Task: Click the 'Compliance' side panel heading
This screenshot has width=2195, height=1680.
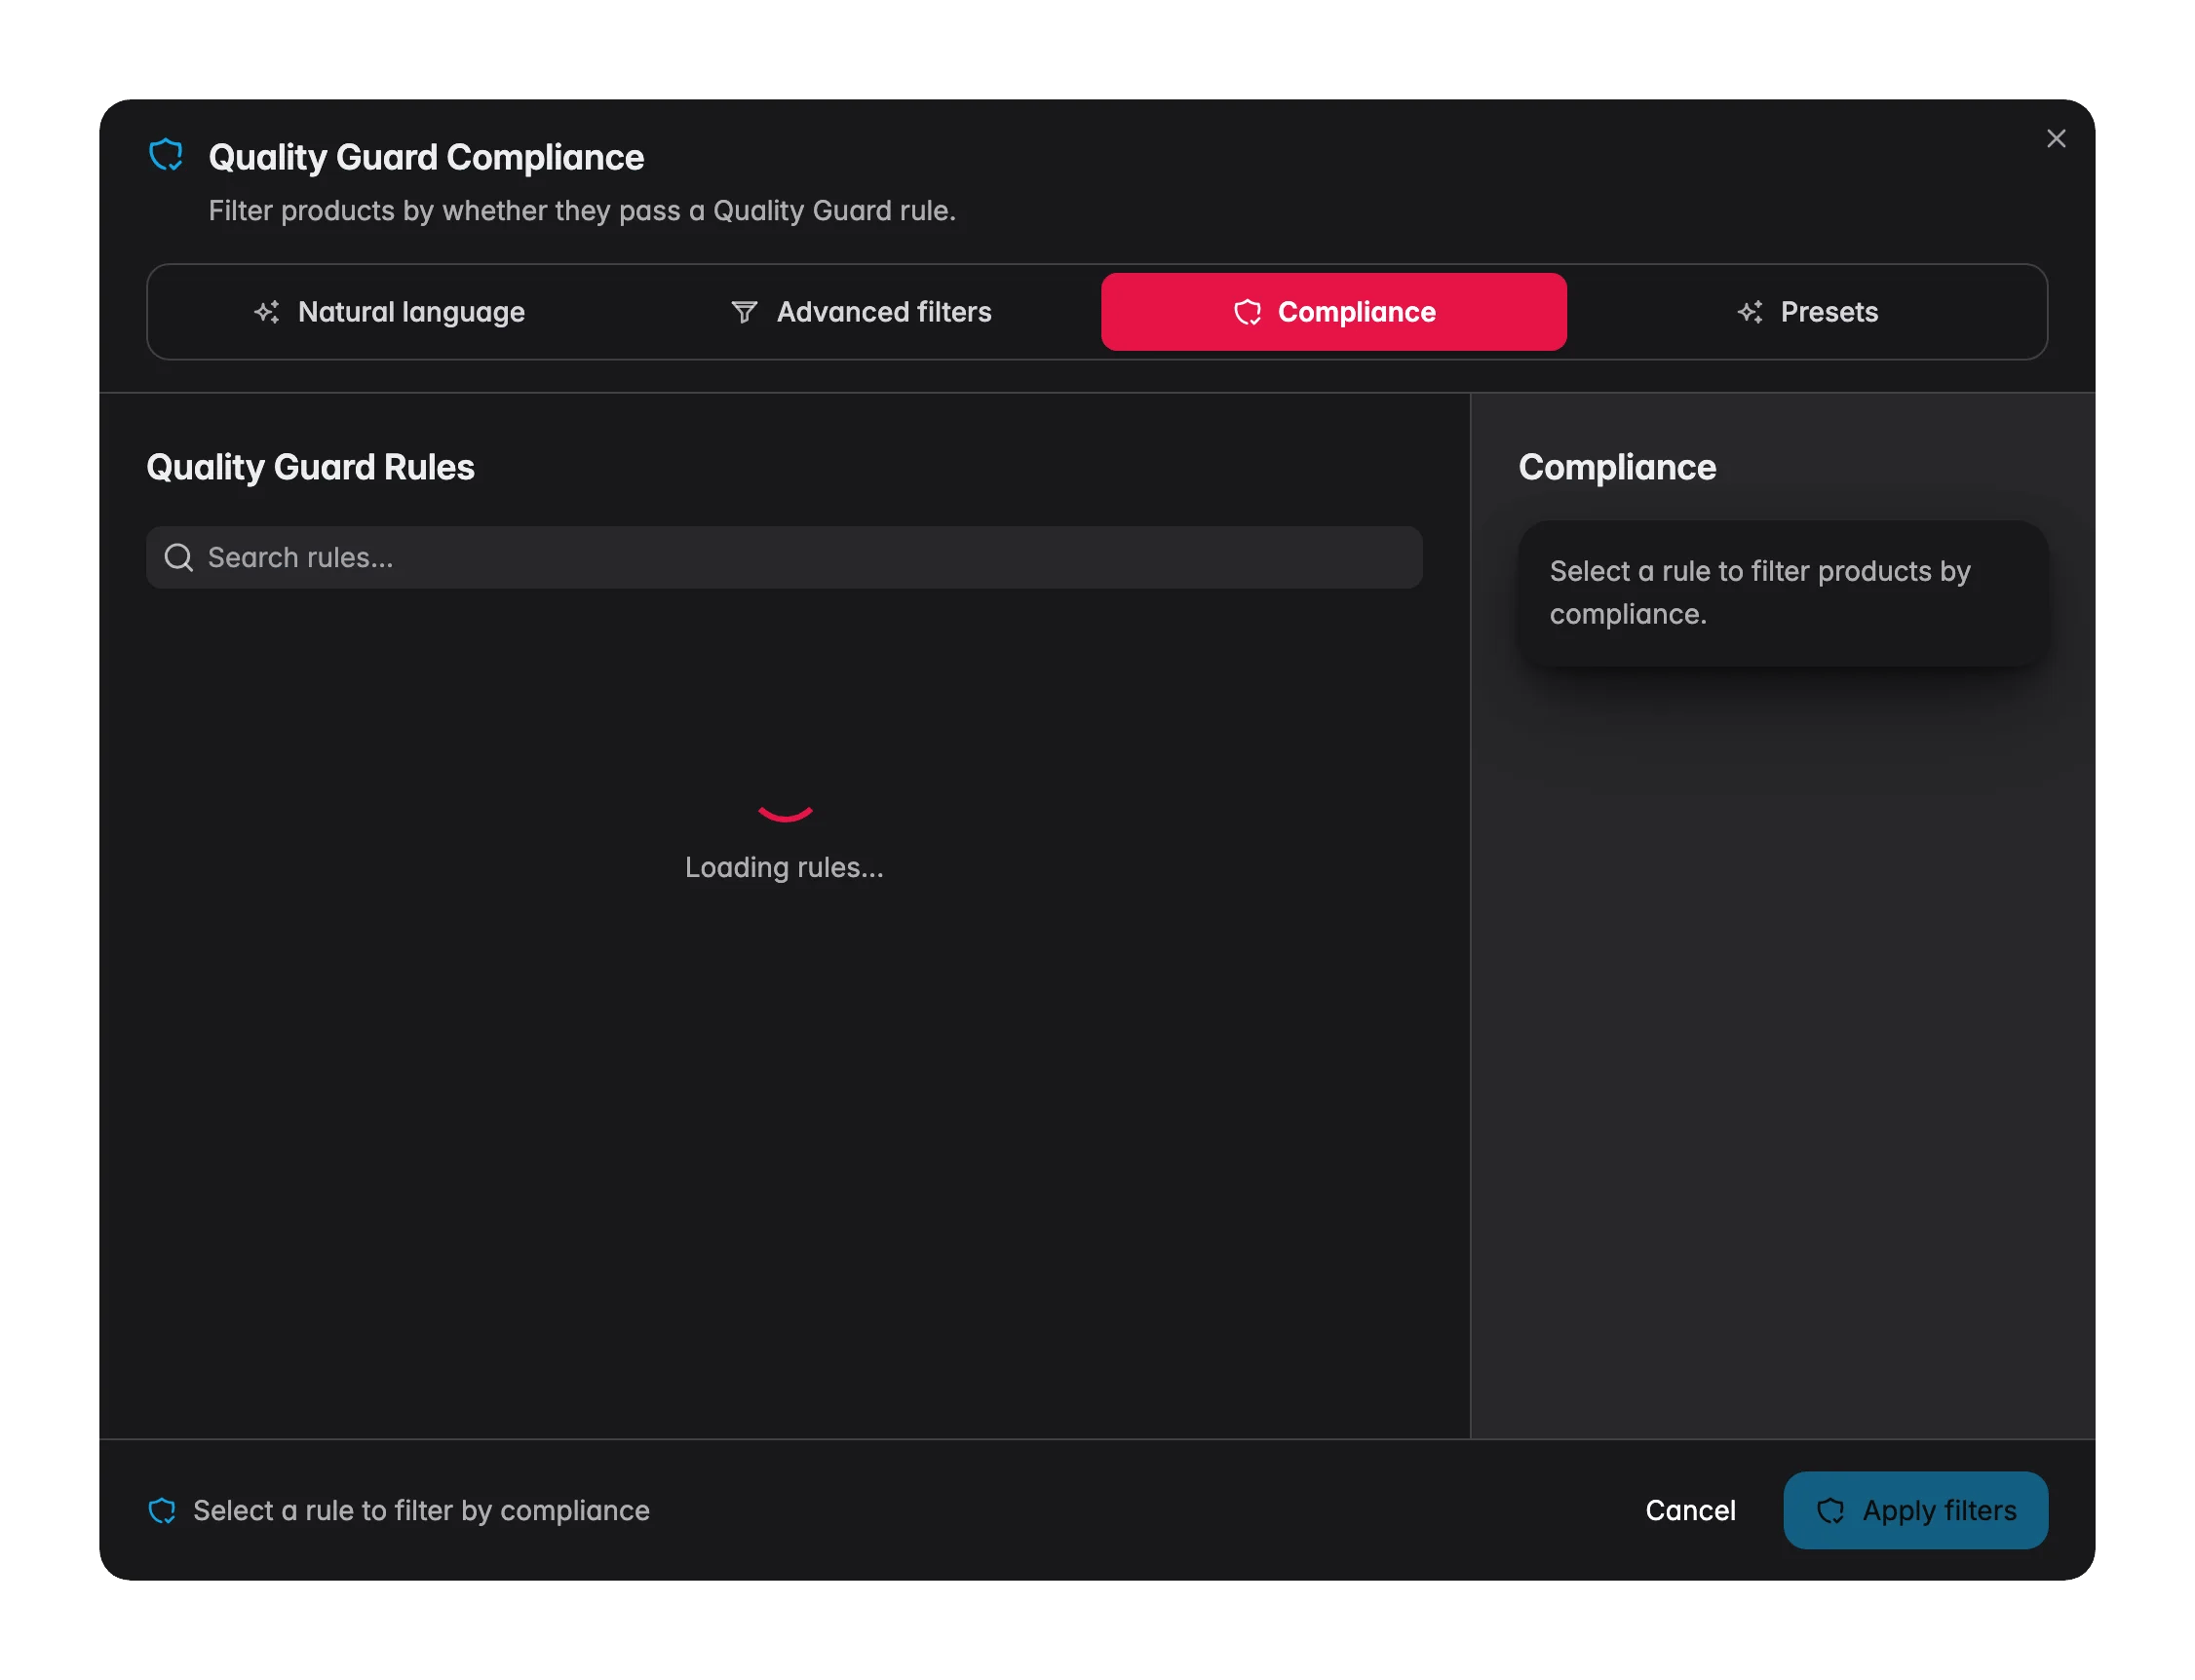Action: pos(1617,467)
